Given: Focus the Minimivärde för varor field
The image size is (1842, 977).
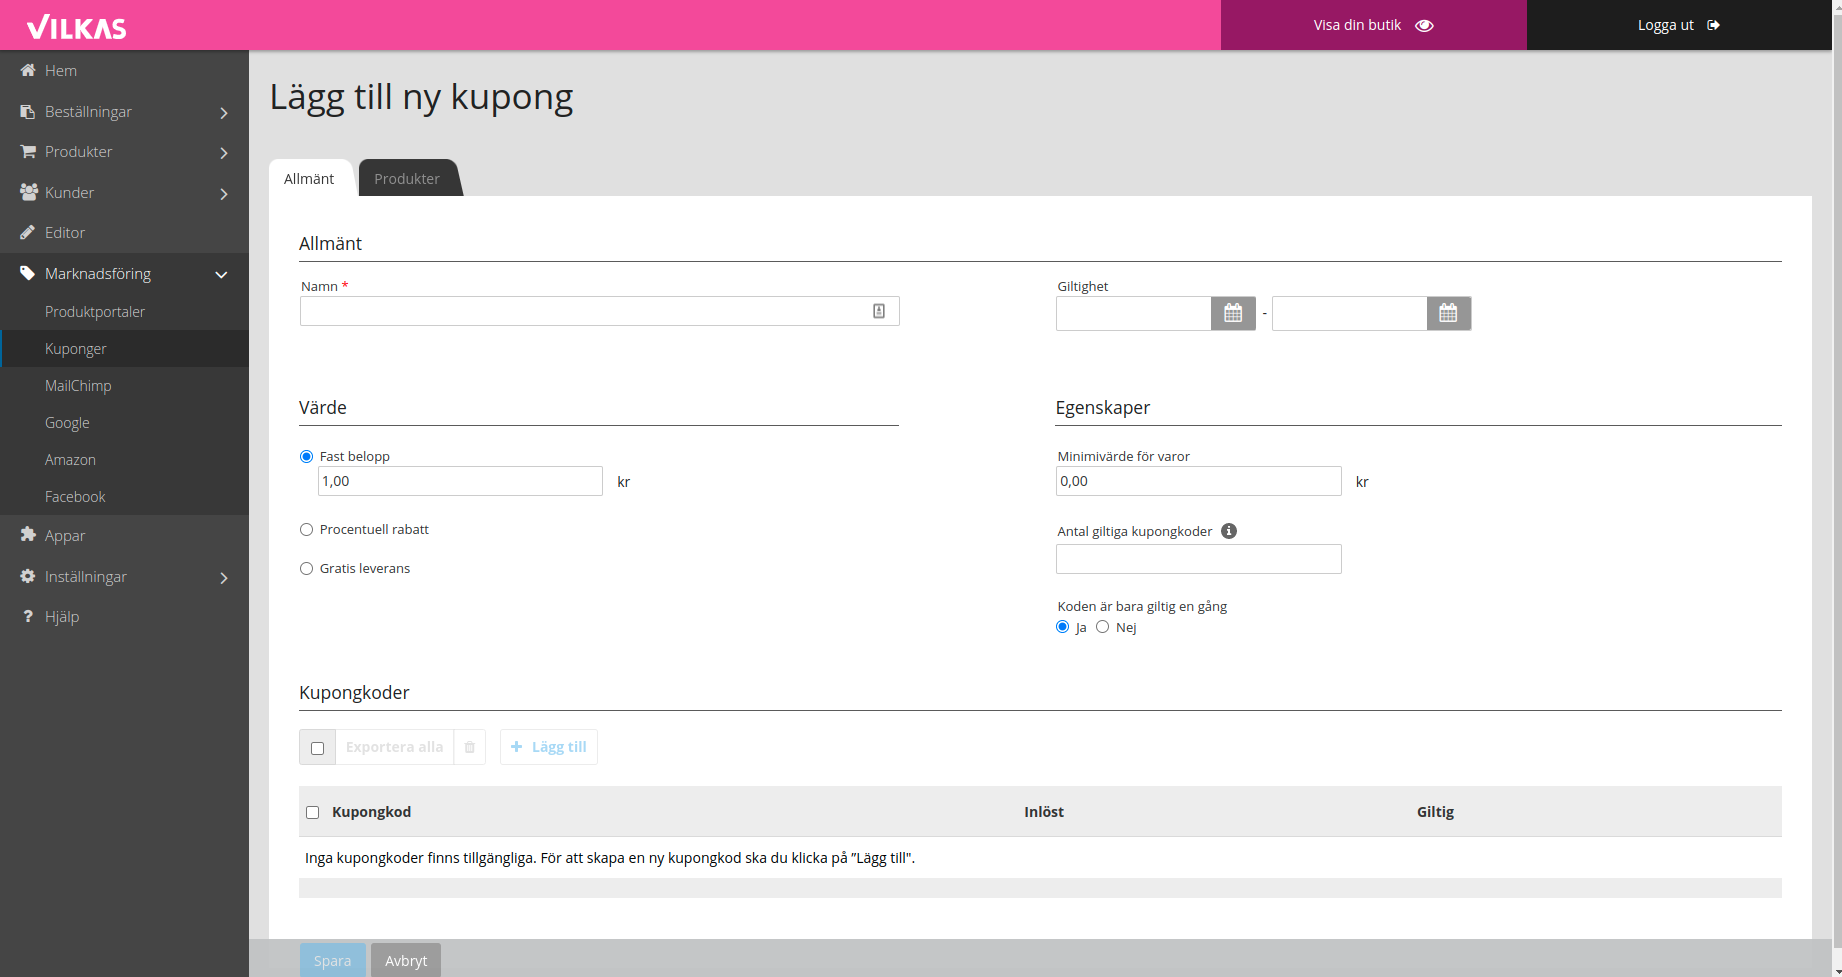Looking at the screenshot, I should pos(1199,481).
